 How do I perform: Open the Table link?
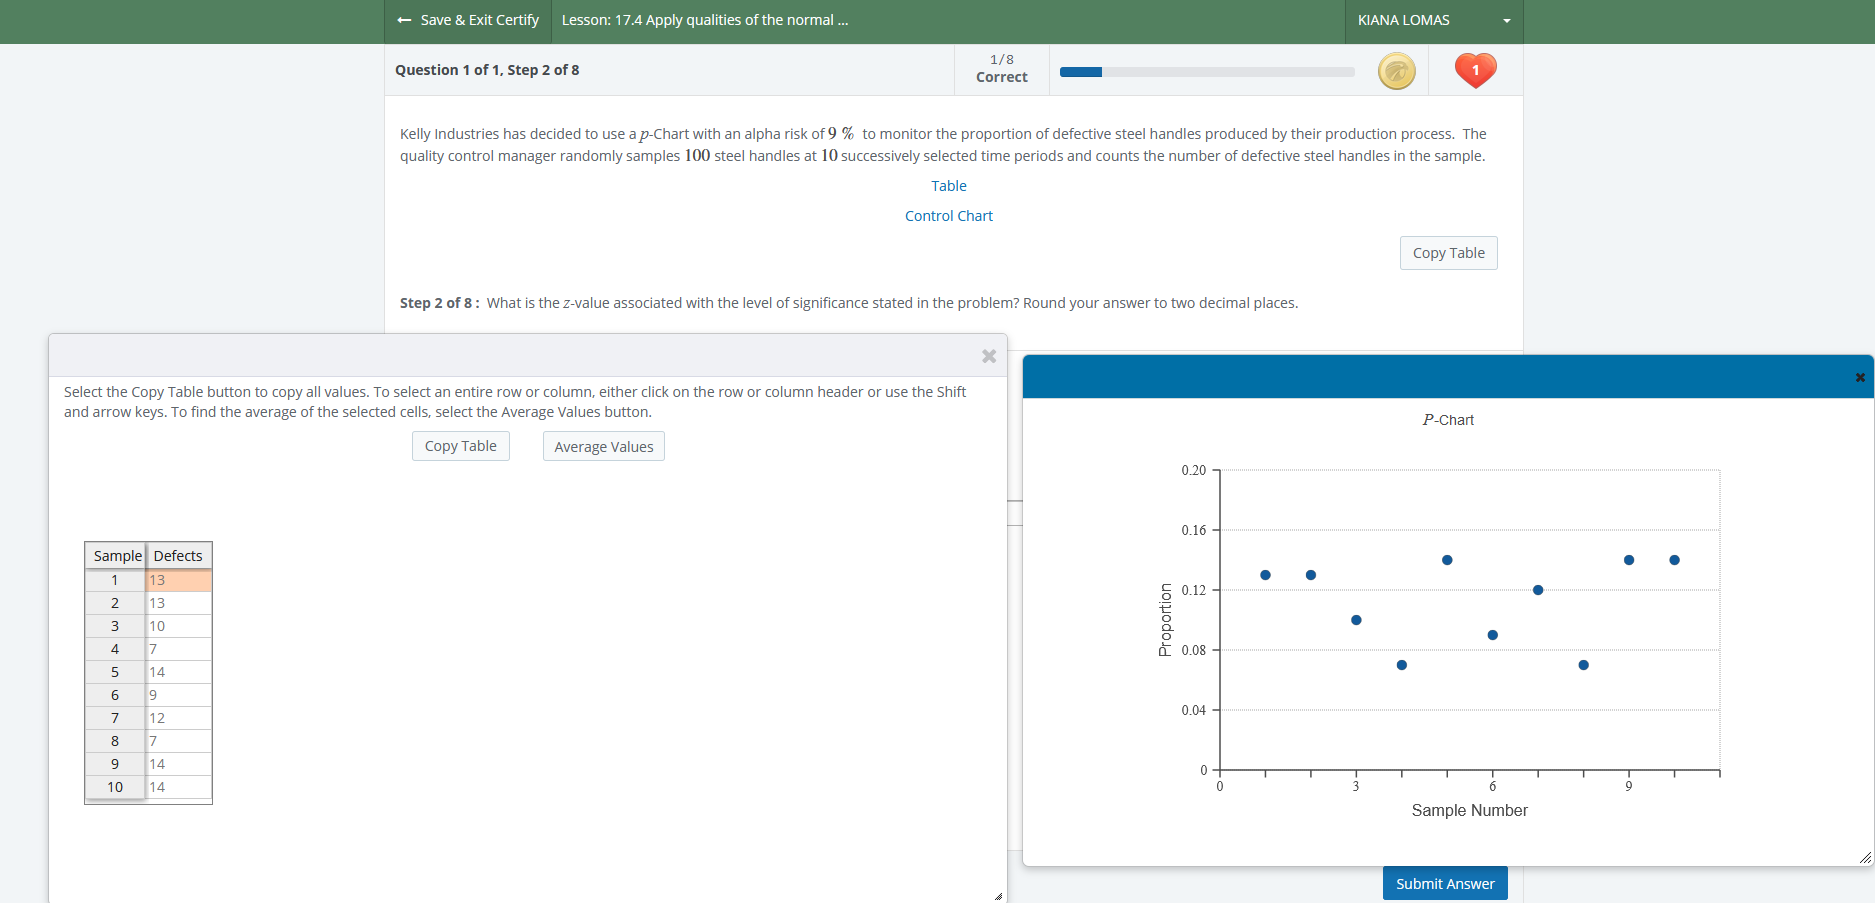click(948, 185)
